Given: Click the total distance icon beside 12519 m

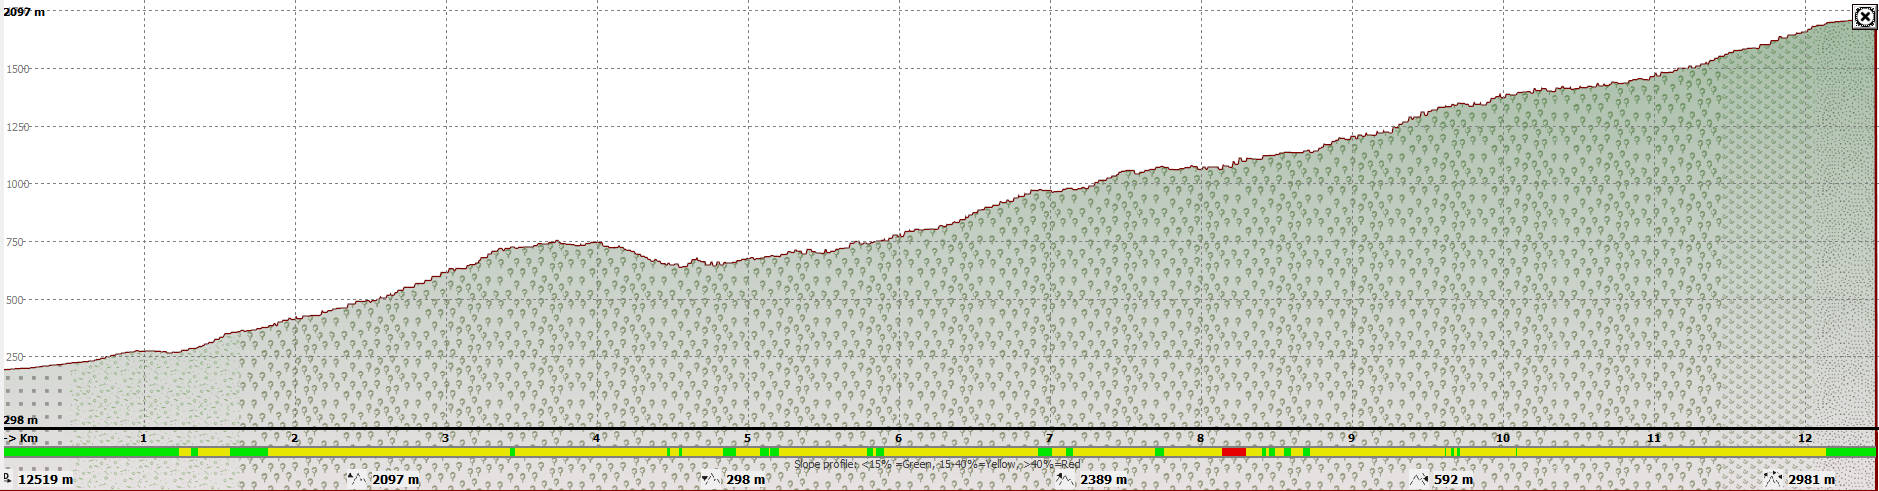Looking at the screenshot, I should pyautogui.click(x=8, y=479).
